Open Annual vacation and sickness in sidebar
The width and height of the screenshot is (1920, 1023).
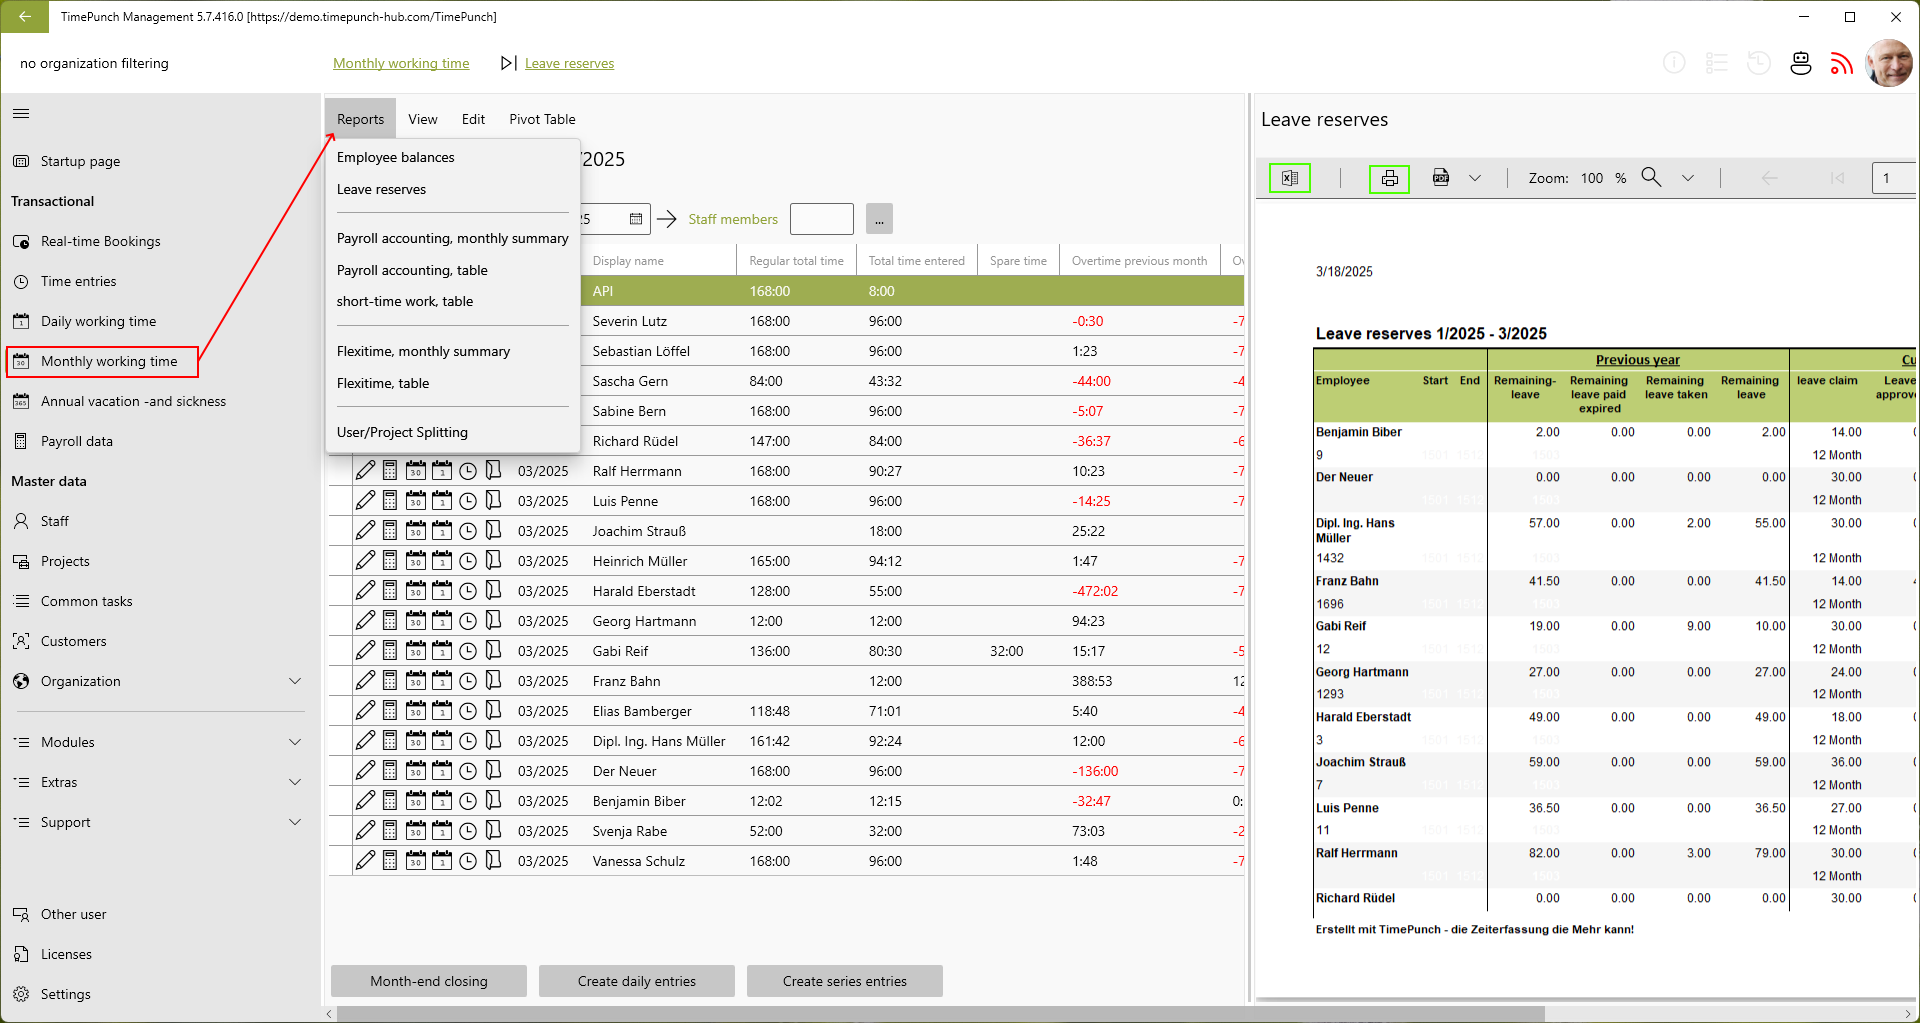click(x=133, y=401)
